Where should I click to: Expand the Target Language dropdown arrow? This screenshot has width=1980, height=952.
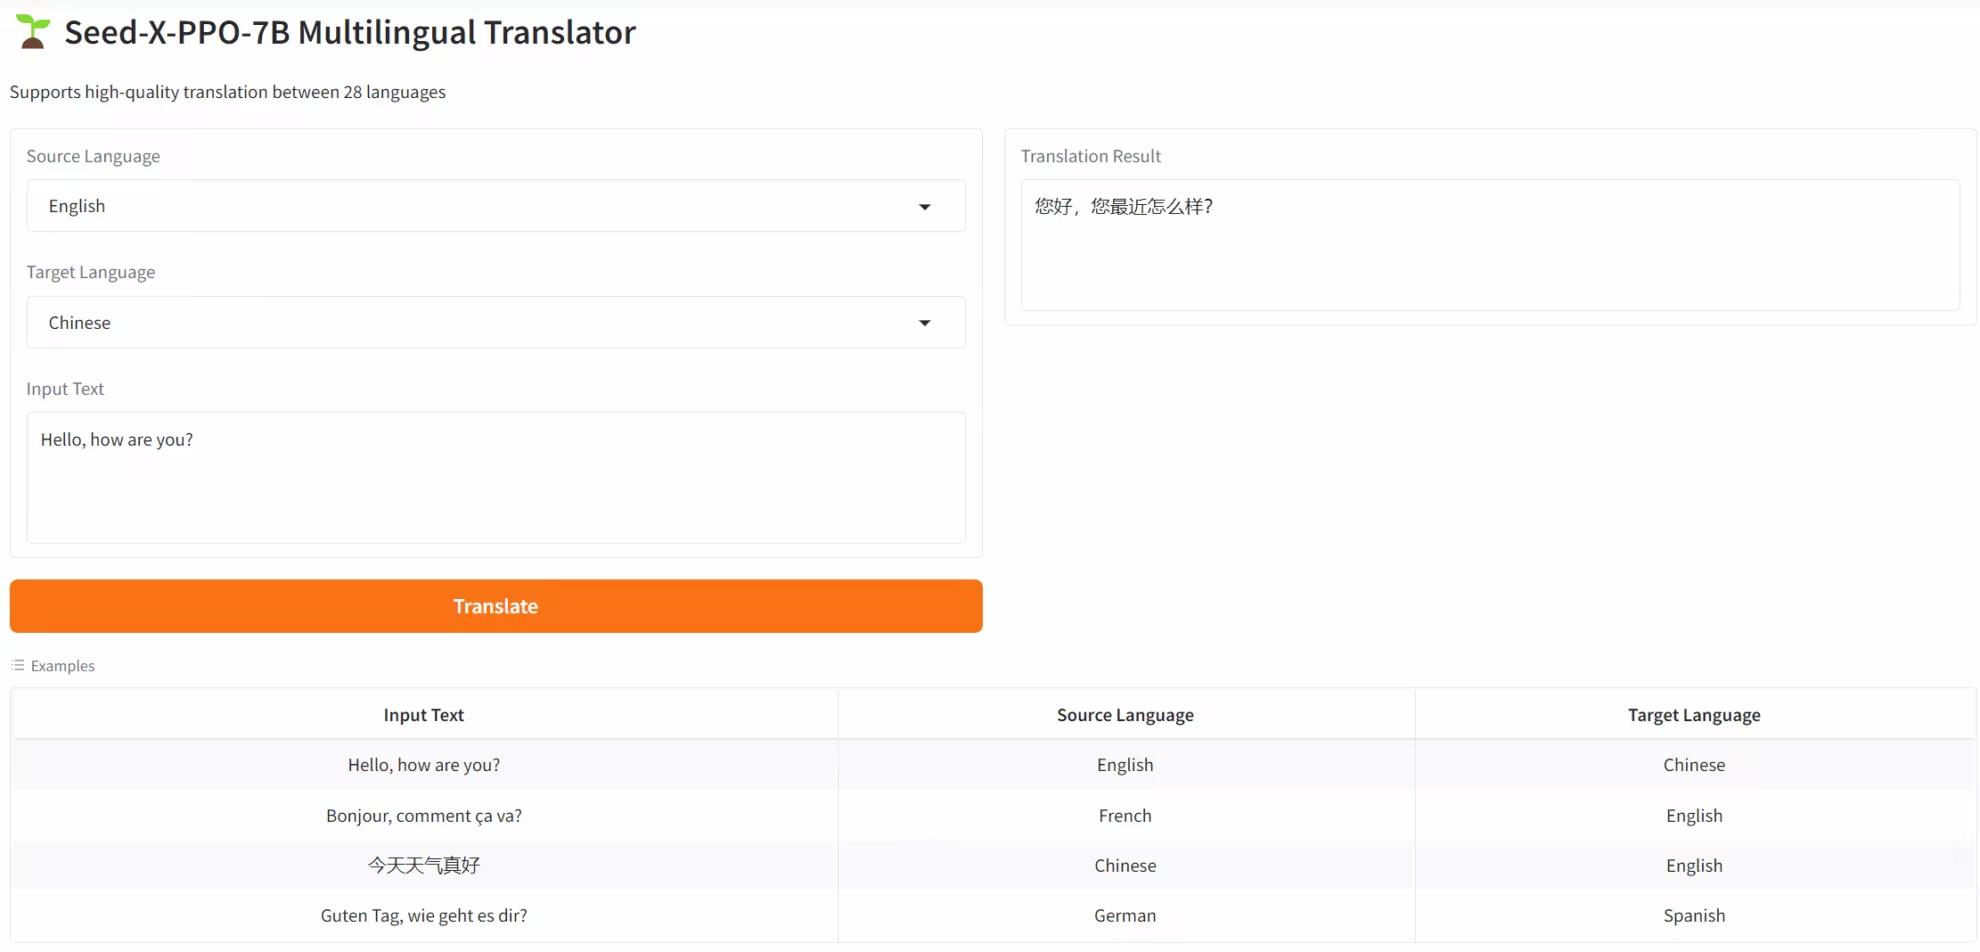[x=924, y=323]
